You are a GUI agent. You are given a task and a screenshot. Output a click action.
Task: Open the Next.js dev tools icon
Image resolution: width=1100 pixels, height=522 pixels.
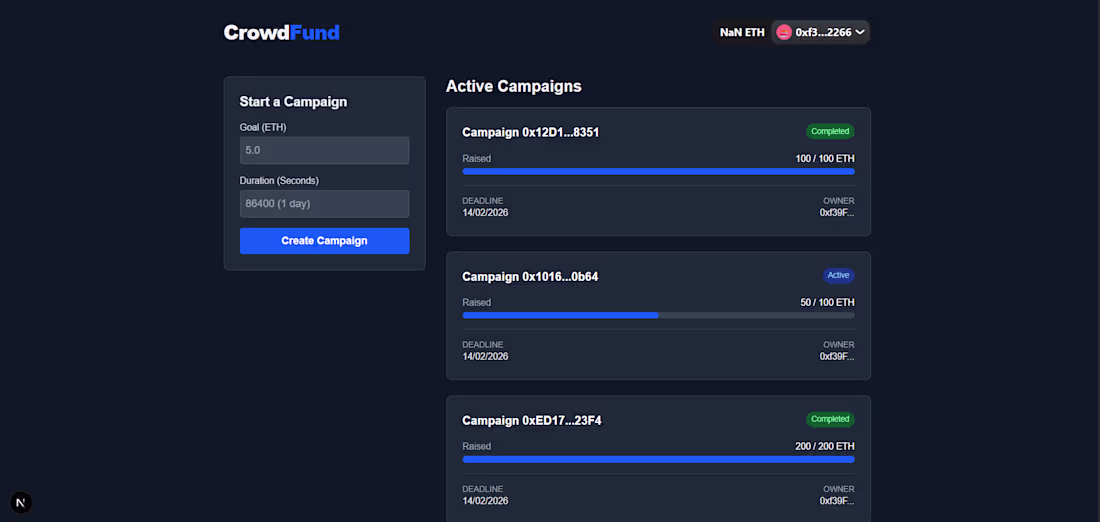[x=21, y=502]
